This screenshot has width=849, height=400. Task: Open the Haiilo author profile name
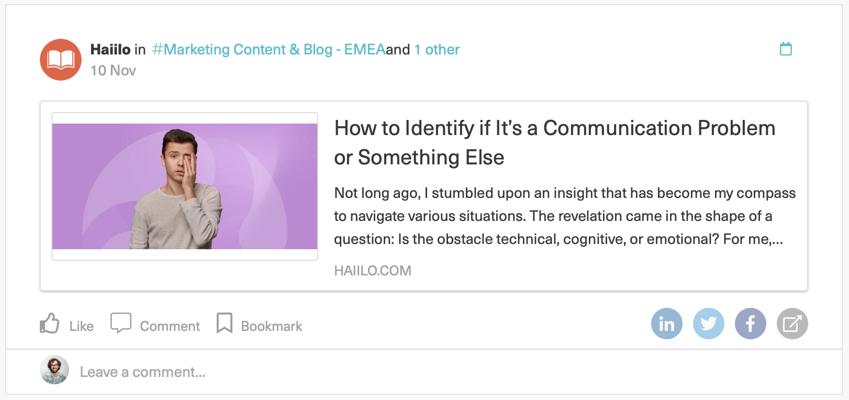coord(110,49)
